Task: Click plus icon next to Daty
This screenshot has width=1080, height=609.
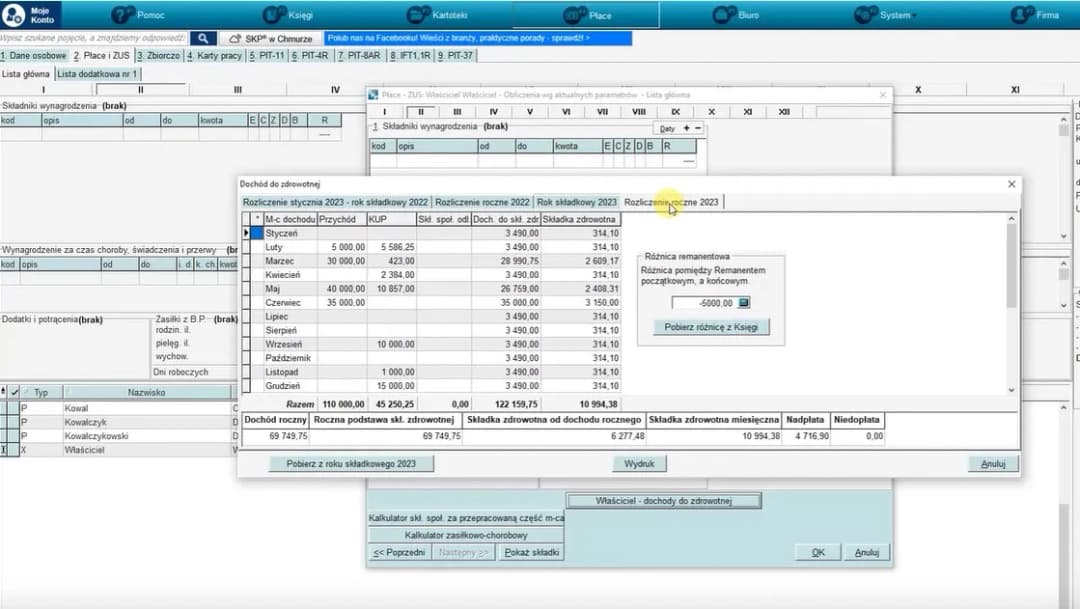Action: [686, 129]
